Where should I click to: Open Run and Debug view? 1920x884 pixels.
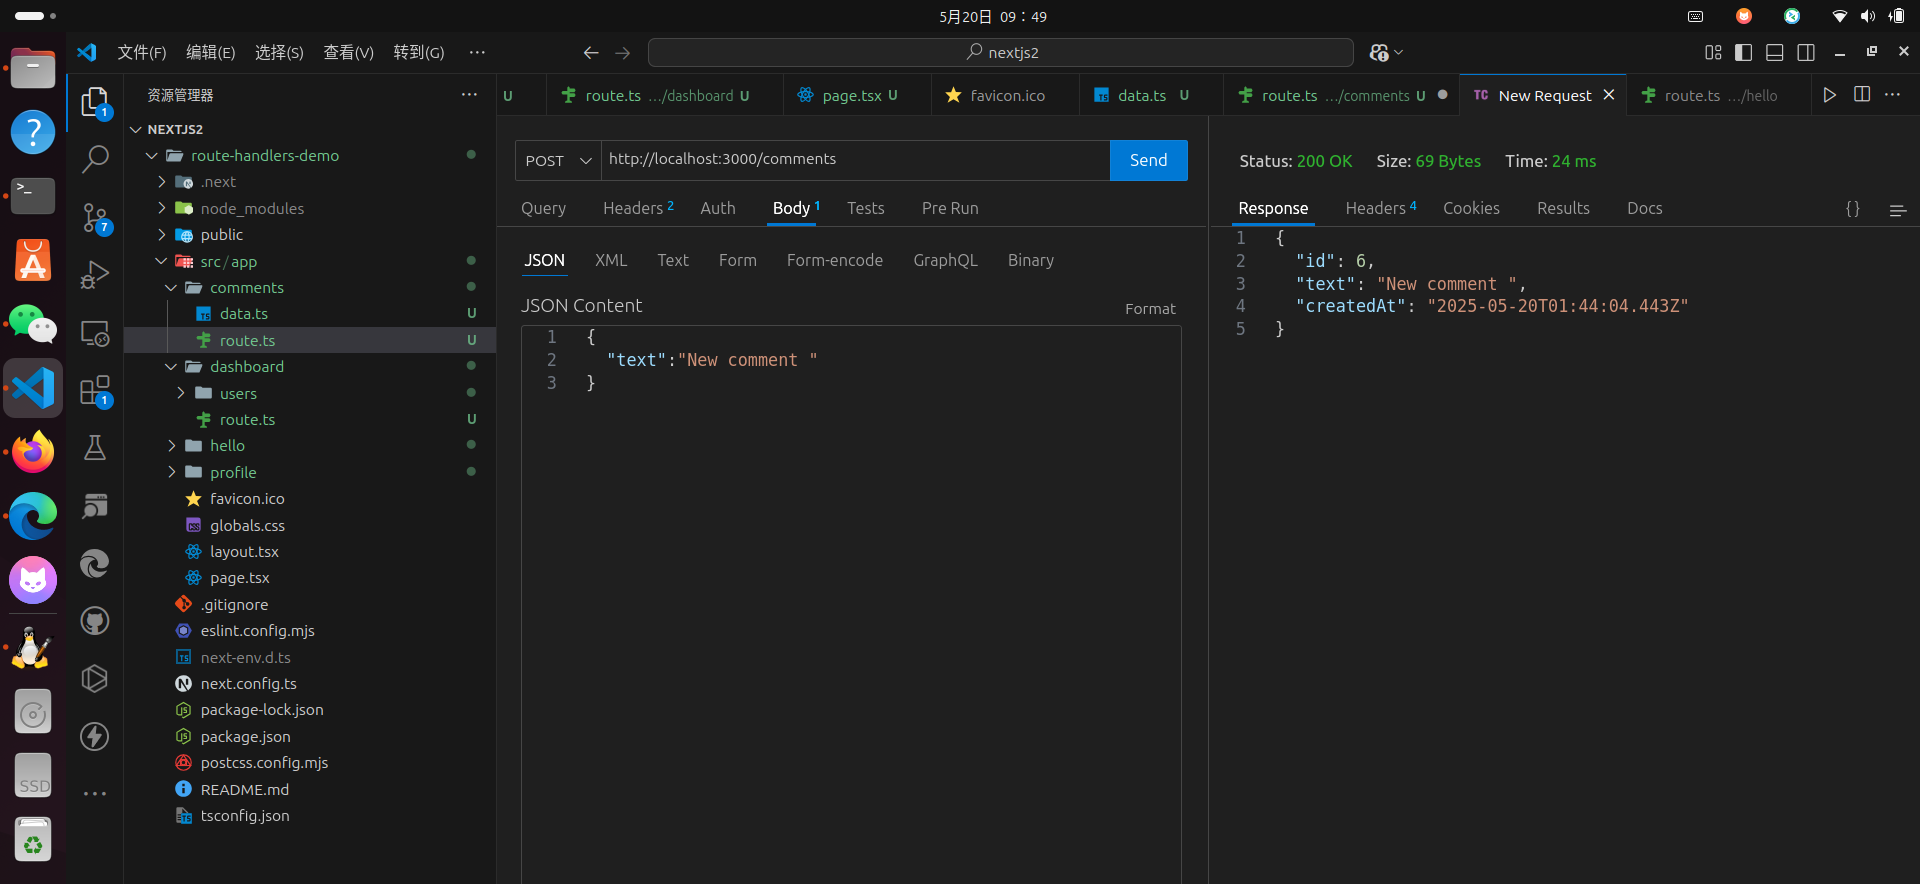point(95,274)
